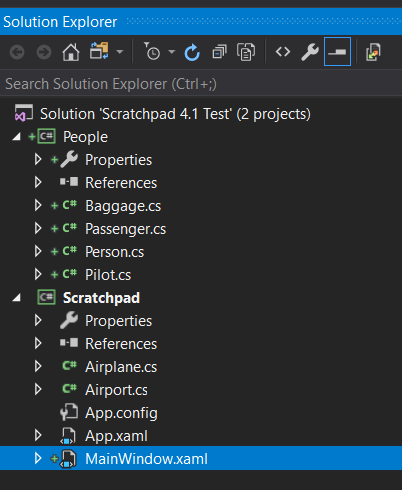
Task: Select the MainWindow.xaml file
Action: coord(147,459)
